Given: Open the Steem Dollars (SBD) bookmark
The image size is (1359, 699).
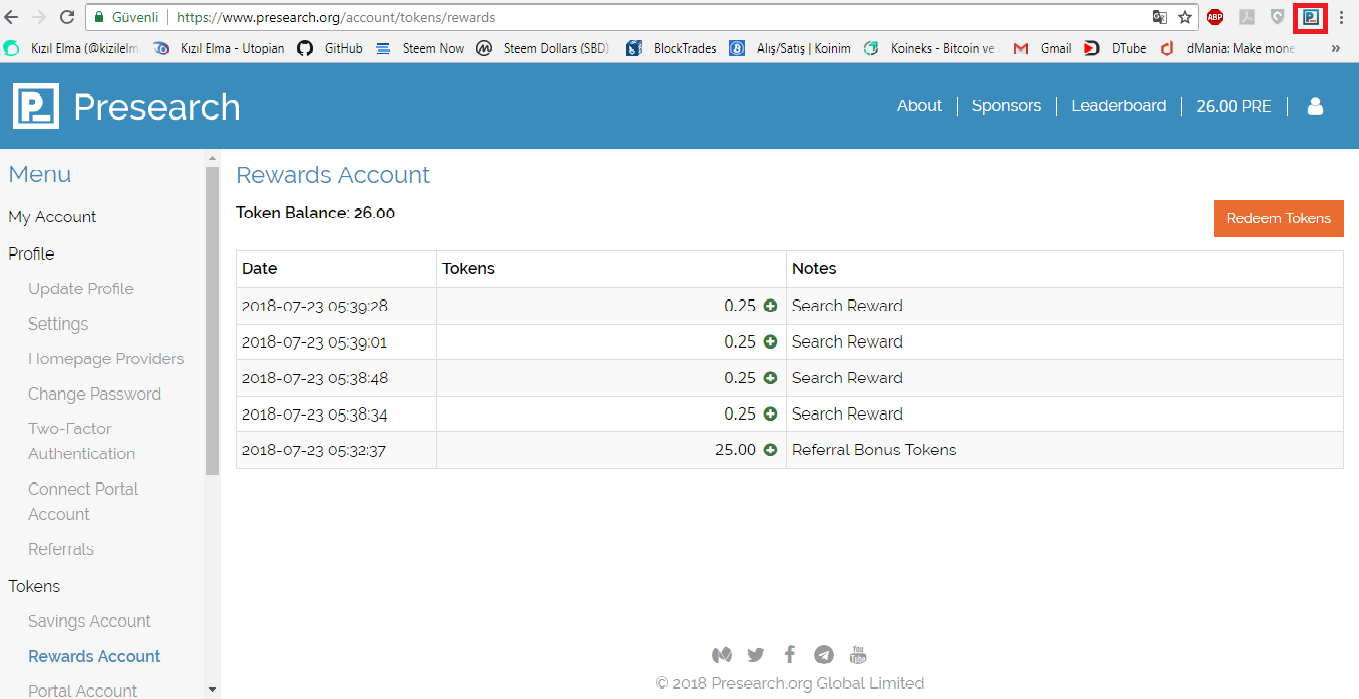Looking at the screenshot, I should click(543, 48).
